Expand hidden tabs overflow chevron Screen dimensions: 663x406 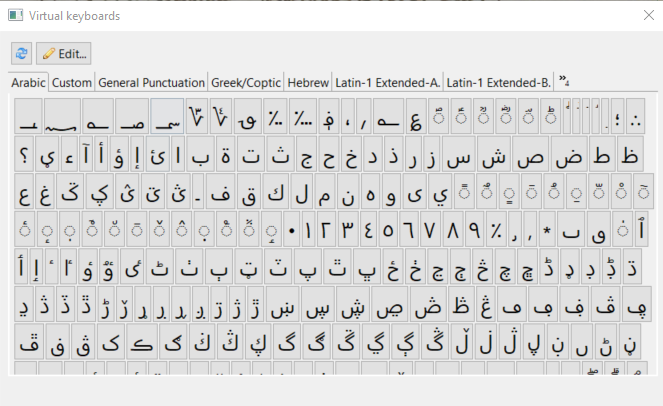(x=564, y=80)
